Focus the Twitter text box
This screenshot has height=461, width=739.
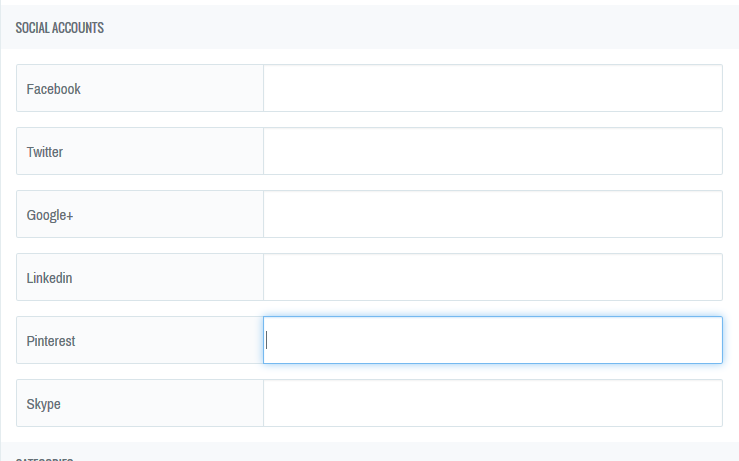492,152
